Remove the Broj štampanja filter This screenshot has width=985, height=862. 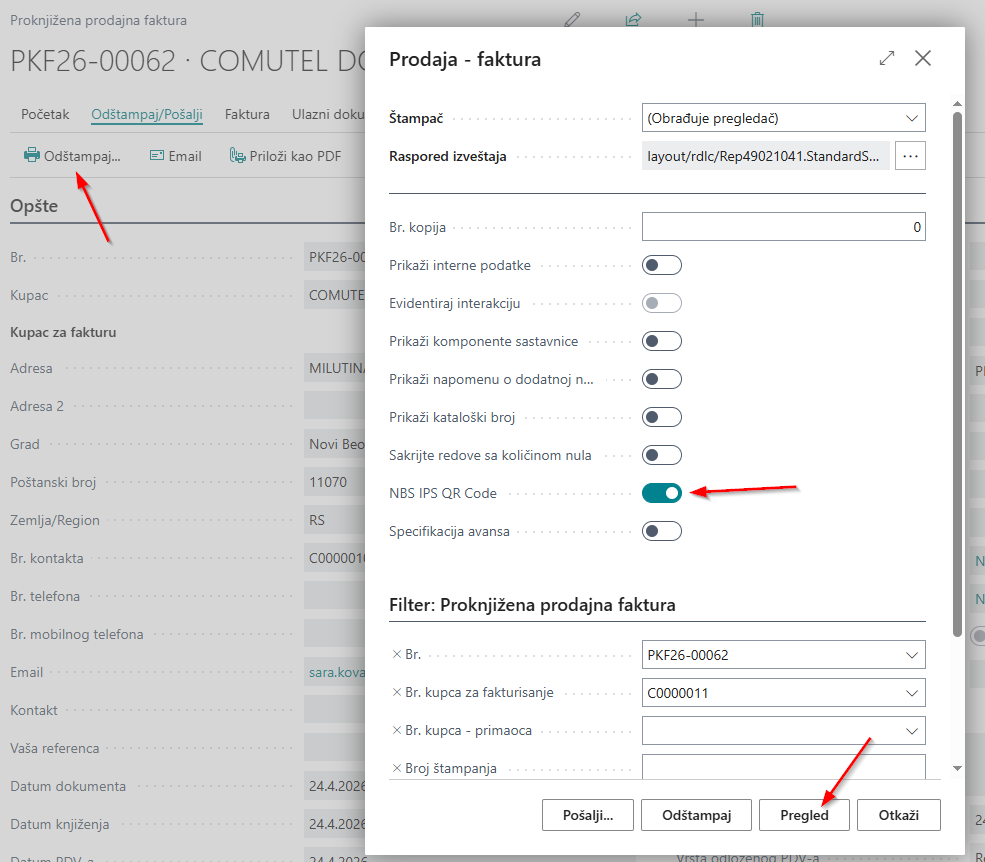click(396, 768)
